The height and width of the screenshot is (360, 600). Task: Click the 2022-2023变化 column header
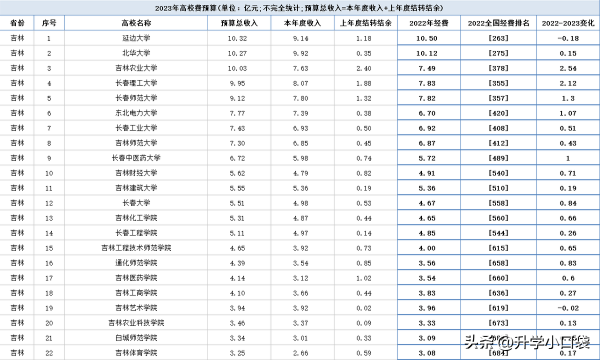pos(568,23)
